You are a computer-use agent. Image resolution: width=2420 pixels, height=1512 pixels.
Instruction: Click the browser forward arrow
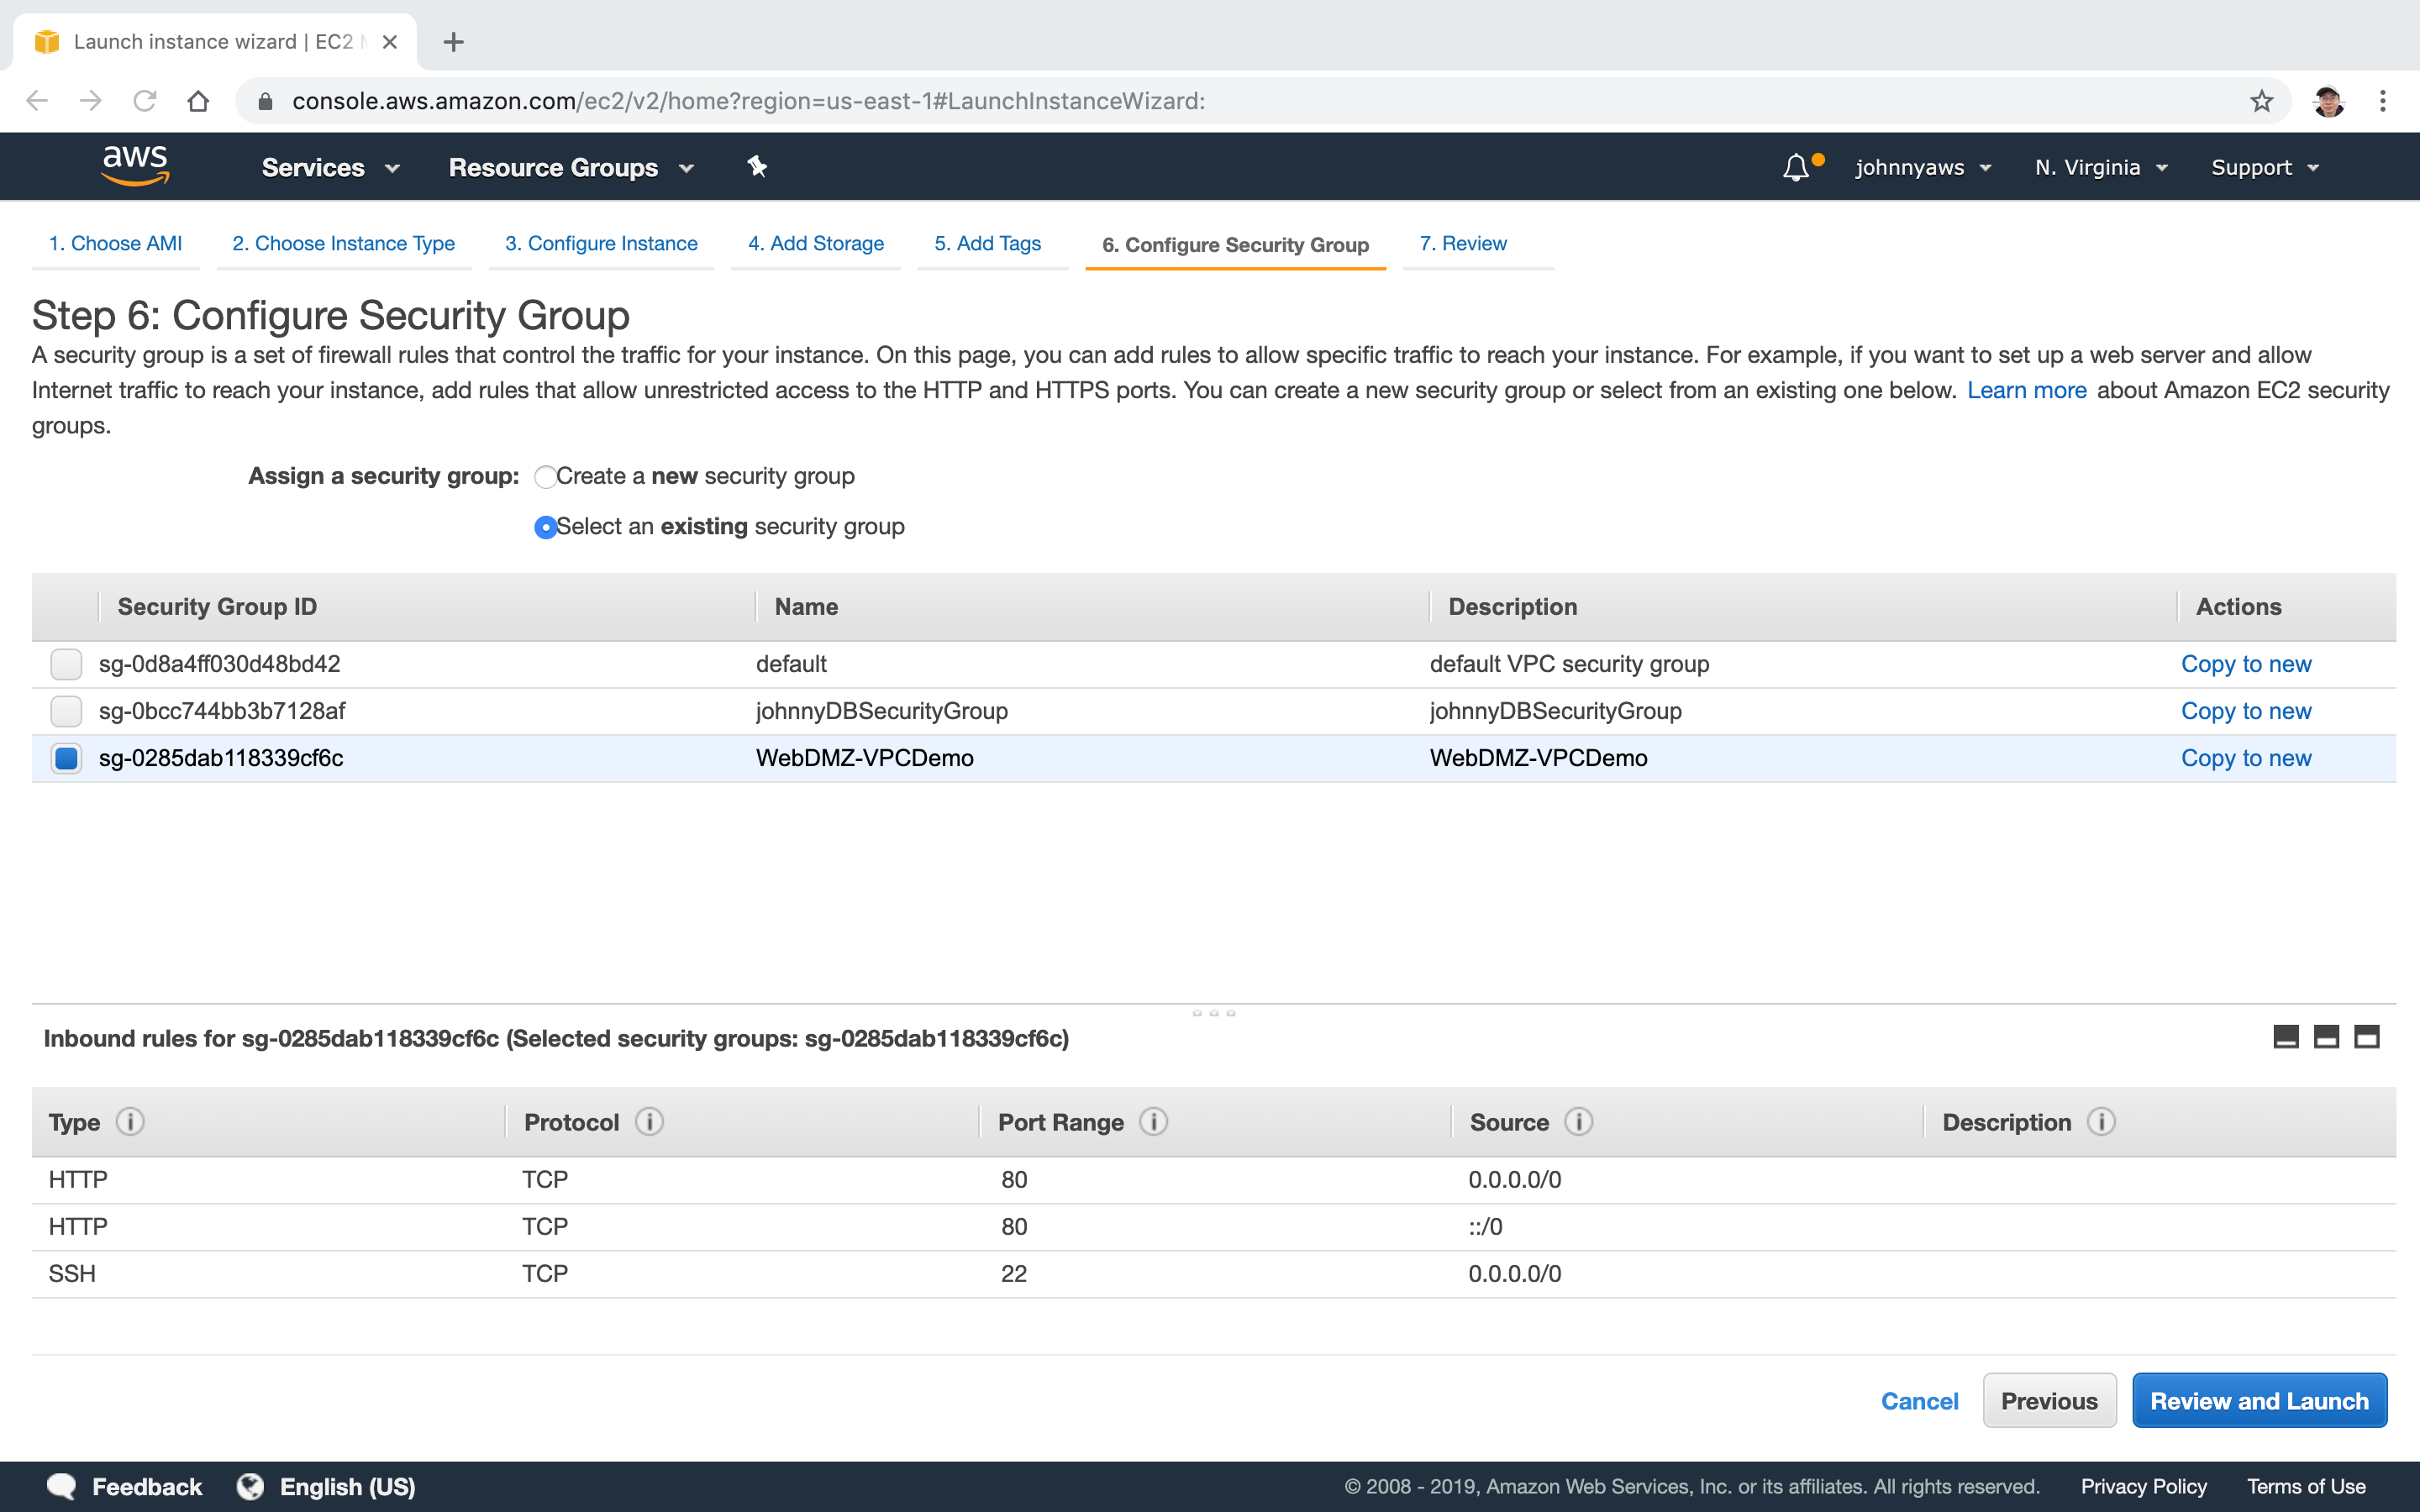click(91, 101)
